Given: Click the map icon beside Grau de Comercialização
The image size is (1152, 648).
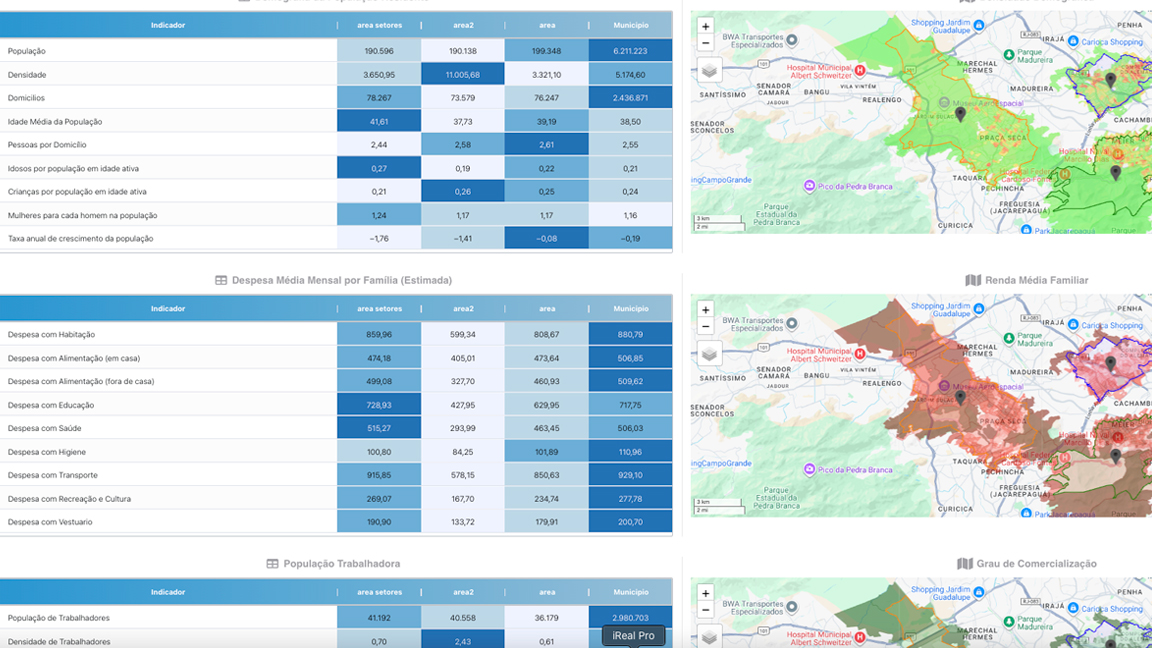Looking at the screenshot, I should point(964,564).
